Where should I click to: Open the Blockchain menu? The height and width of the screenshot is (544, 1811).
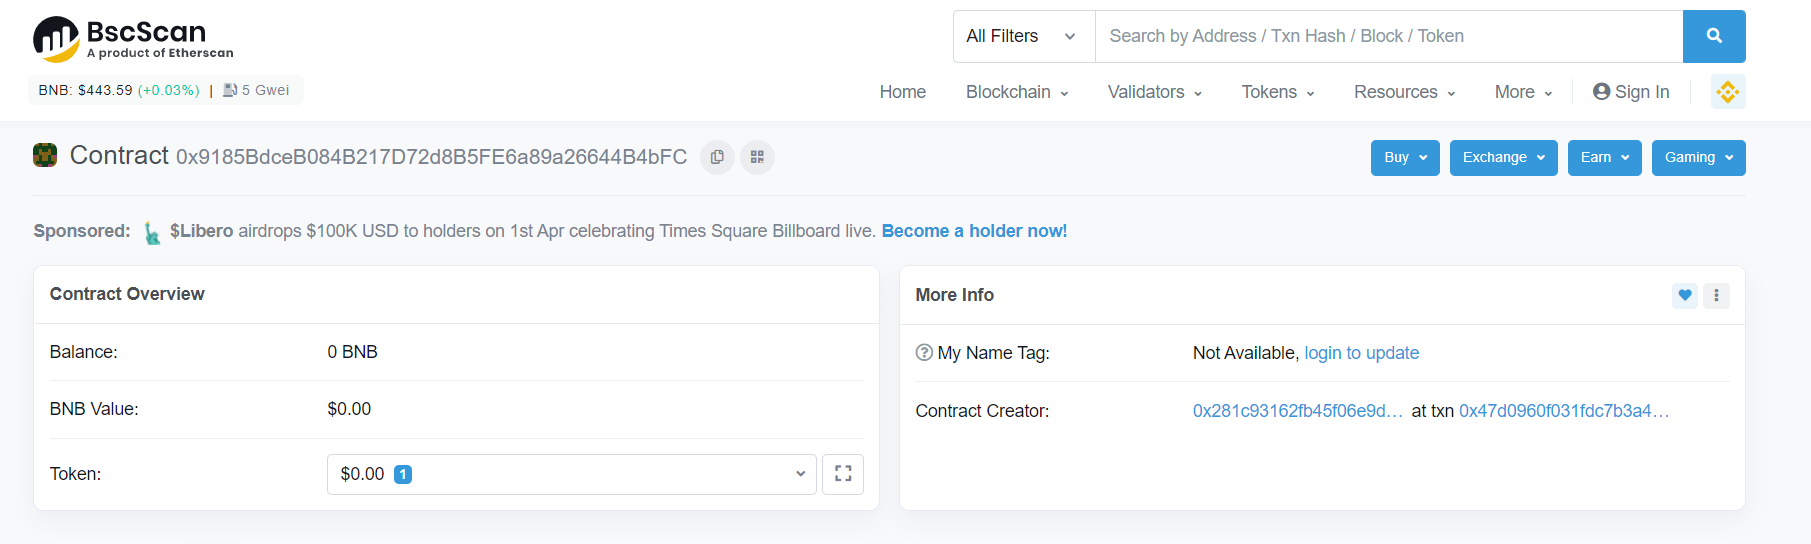(1016, 92)
